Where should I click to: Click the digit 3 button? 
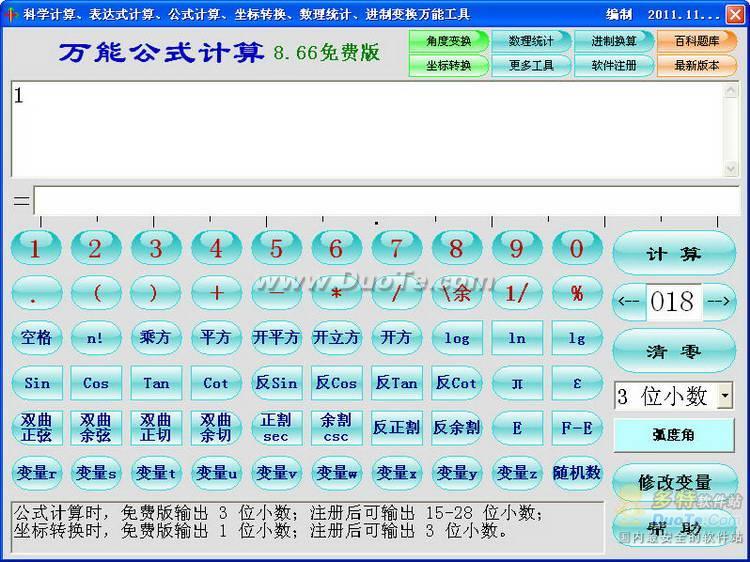(x=156, y=248)
